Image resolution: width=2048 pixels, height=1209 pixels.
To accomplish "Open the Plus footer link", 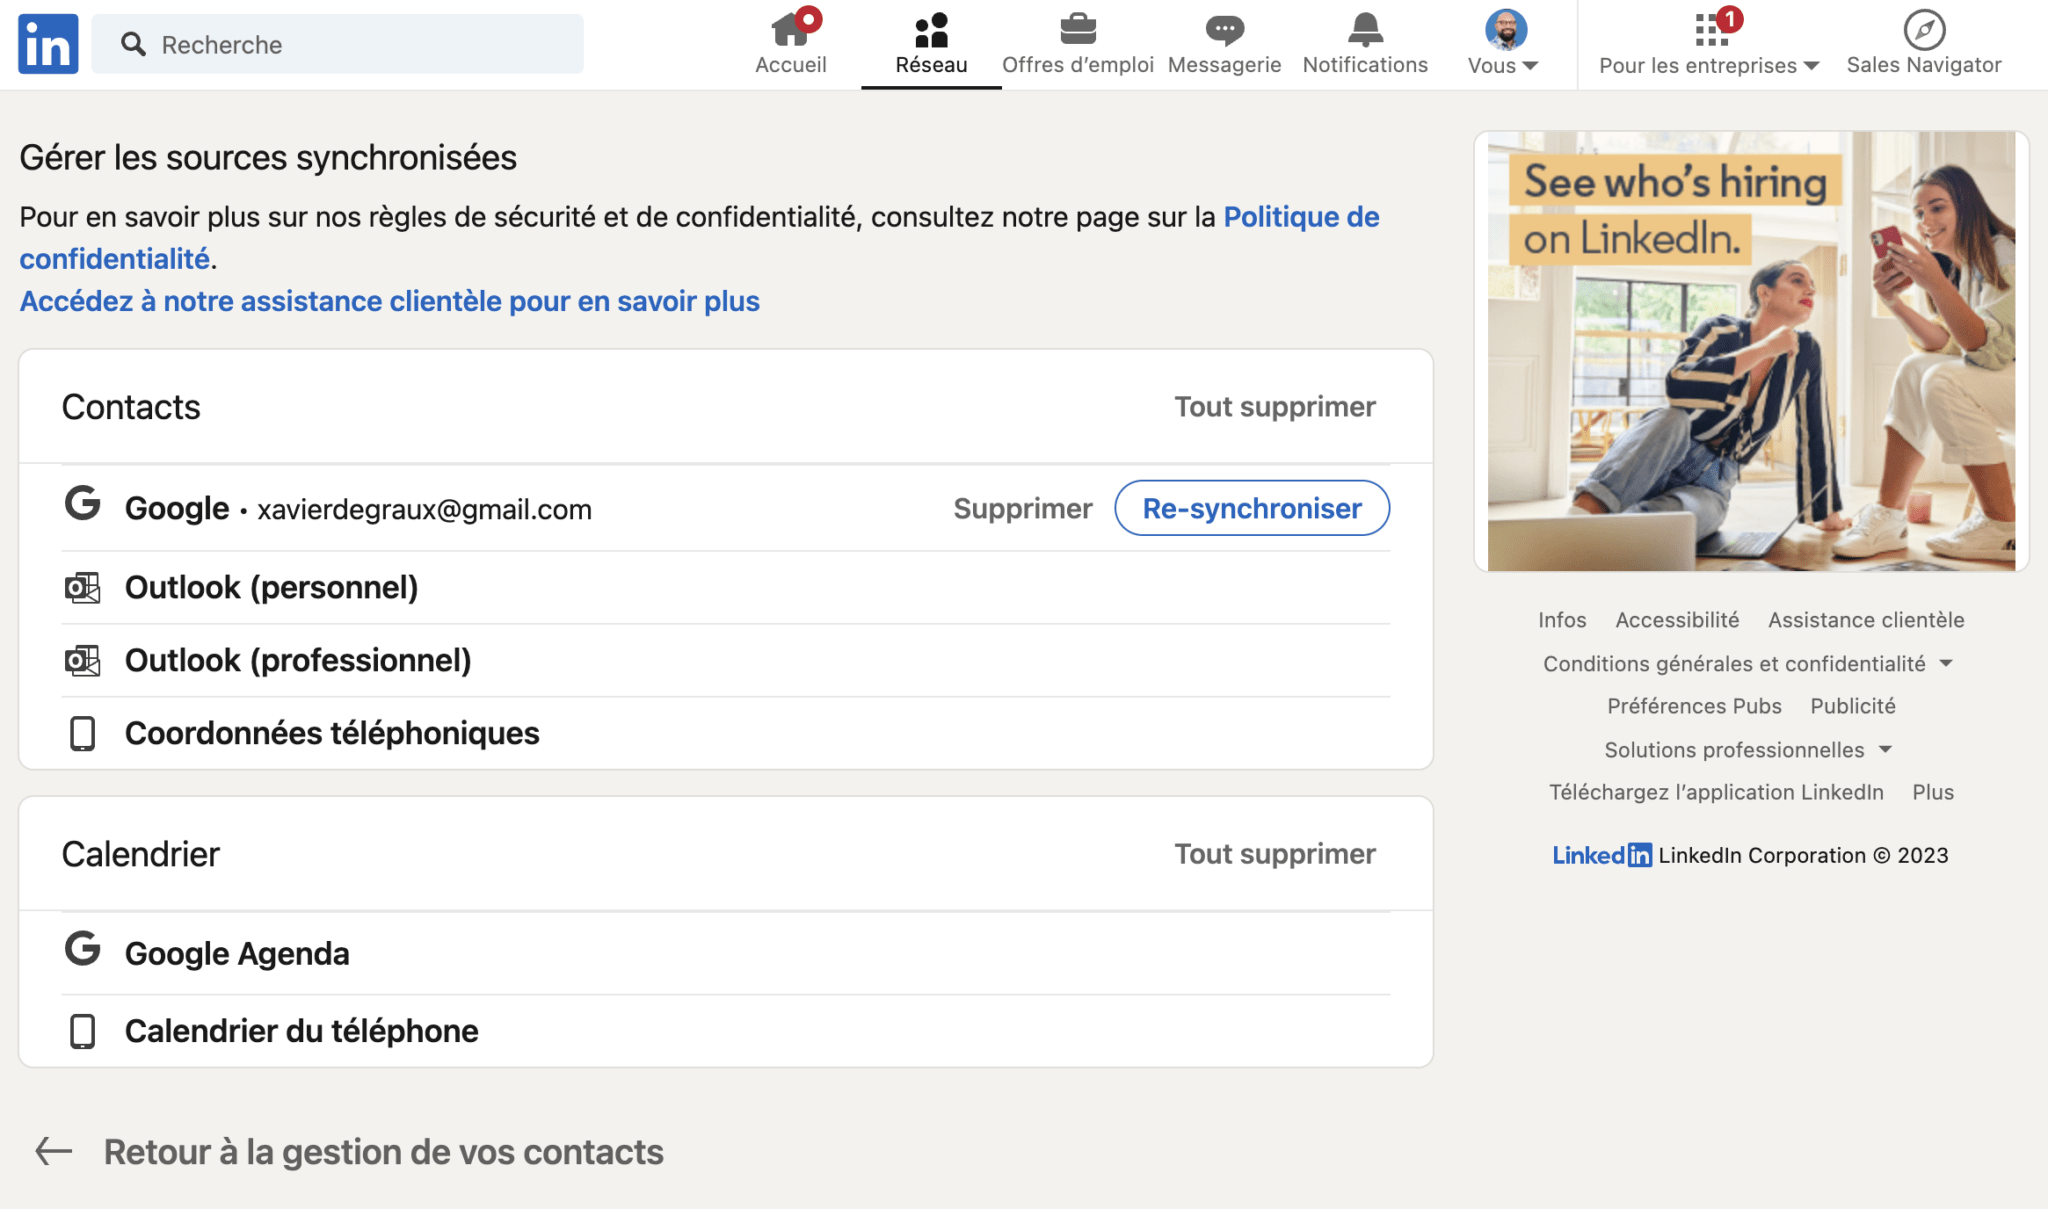I will click(x=1932, y=792).
